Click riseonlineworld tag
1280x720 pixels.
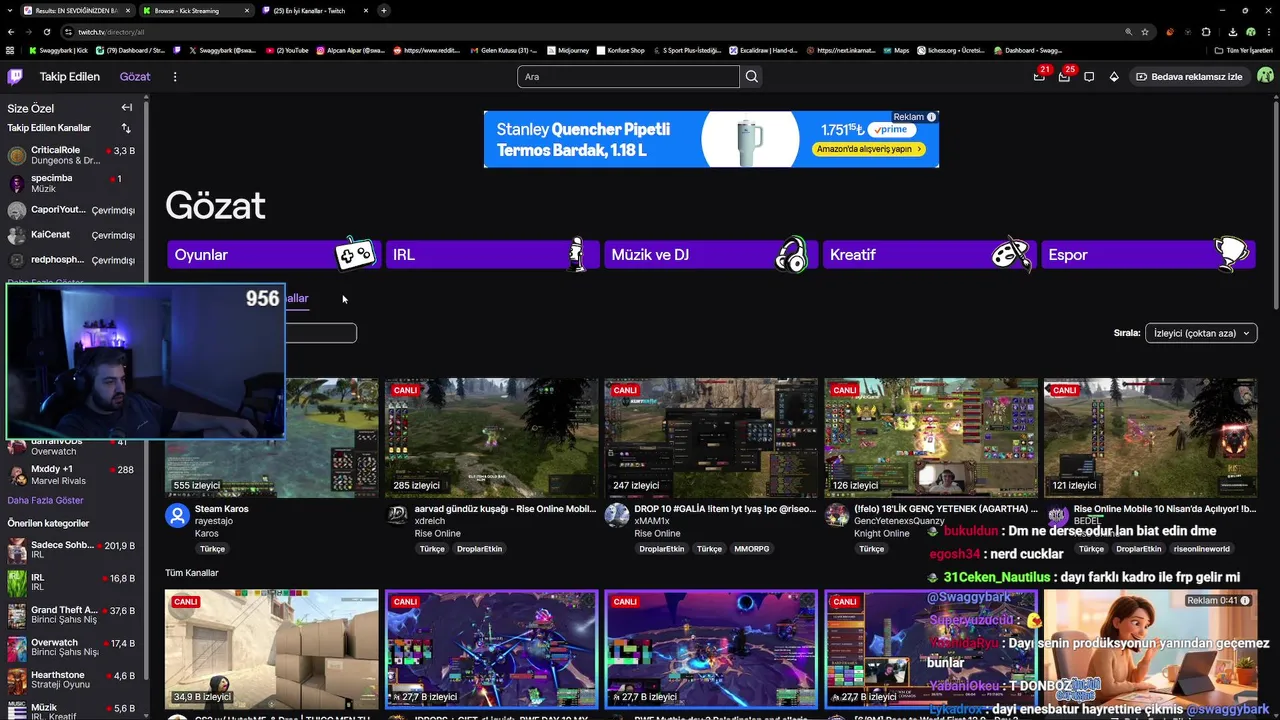point(1202,549)
